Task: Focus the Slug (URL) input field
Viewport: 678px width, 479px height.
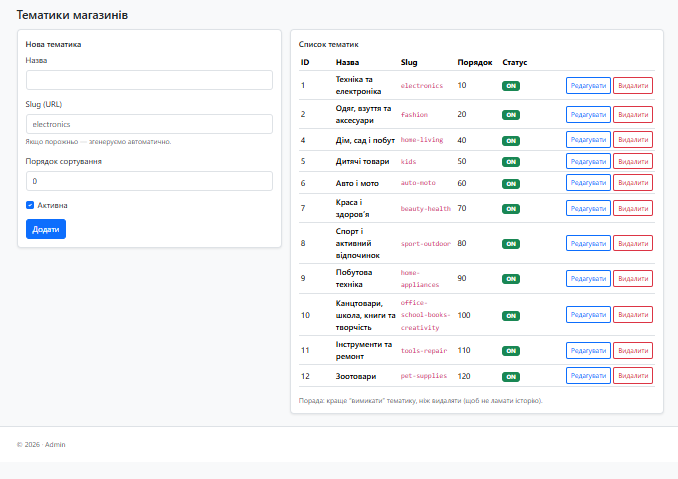Action: pyautogui.click(x=149, y=124)
